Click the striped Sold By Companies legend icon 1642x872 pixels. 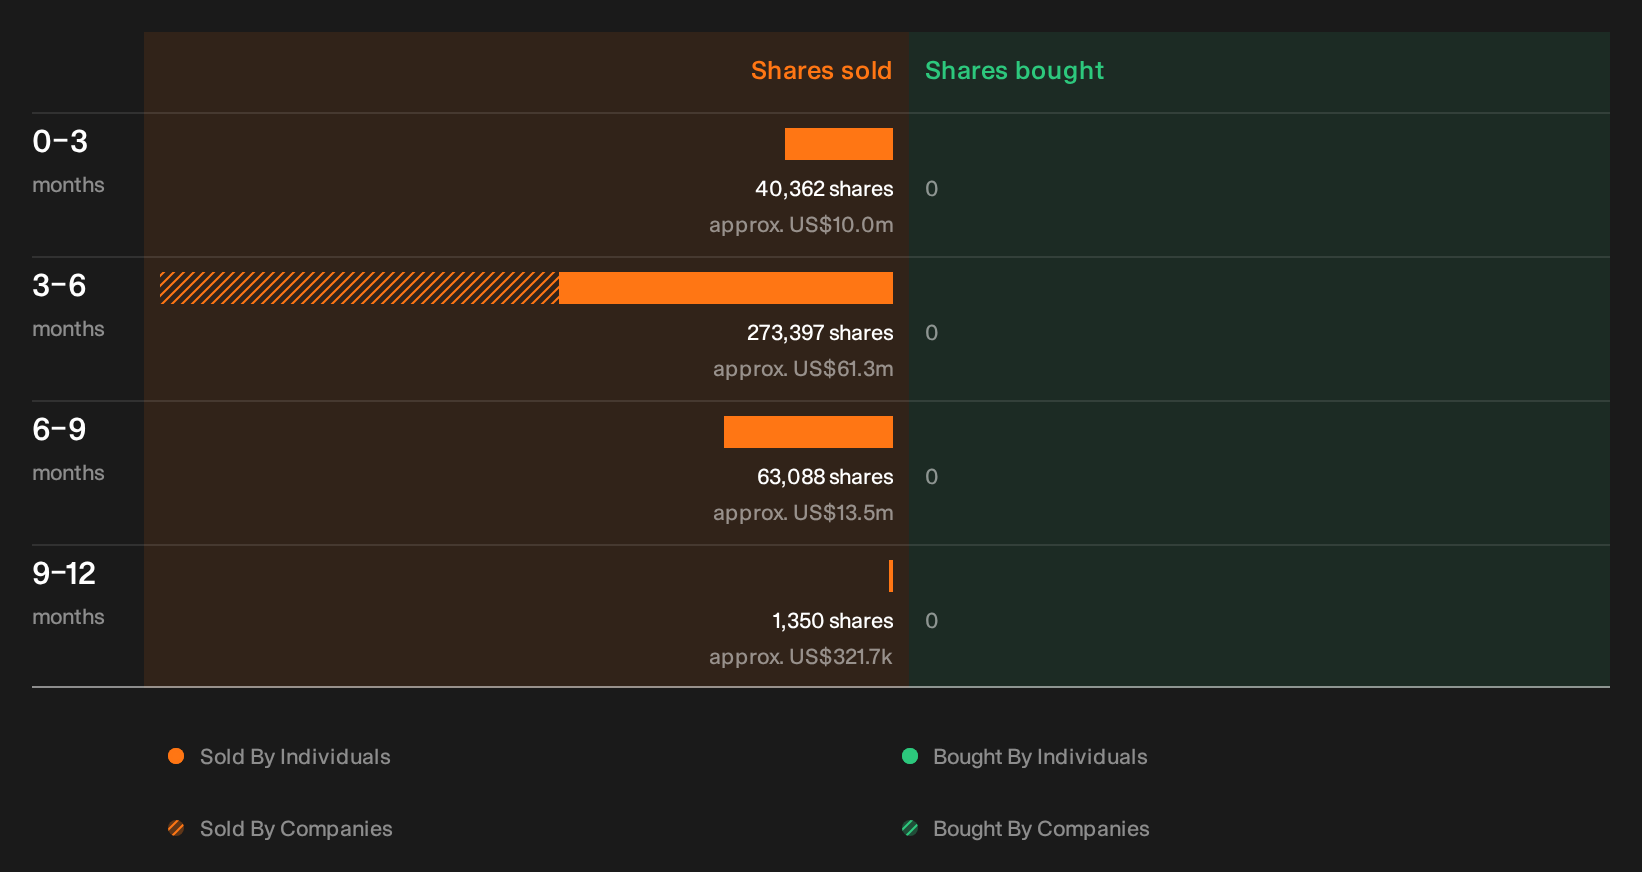click(176, 828)
